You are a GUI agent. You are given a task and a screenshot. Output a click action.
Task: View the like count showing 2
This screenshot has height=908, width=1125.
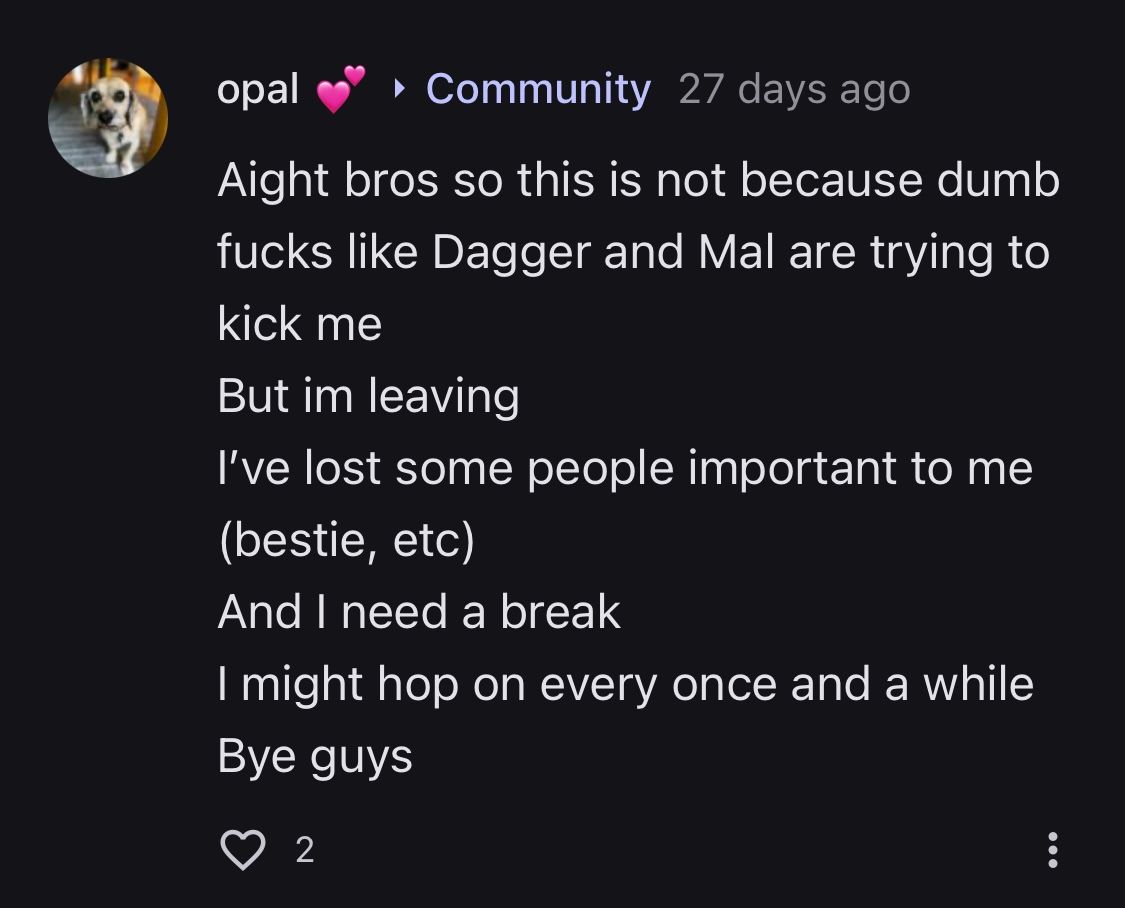coord(305,850)
